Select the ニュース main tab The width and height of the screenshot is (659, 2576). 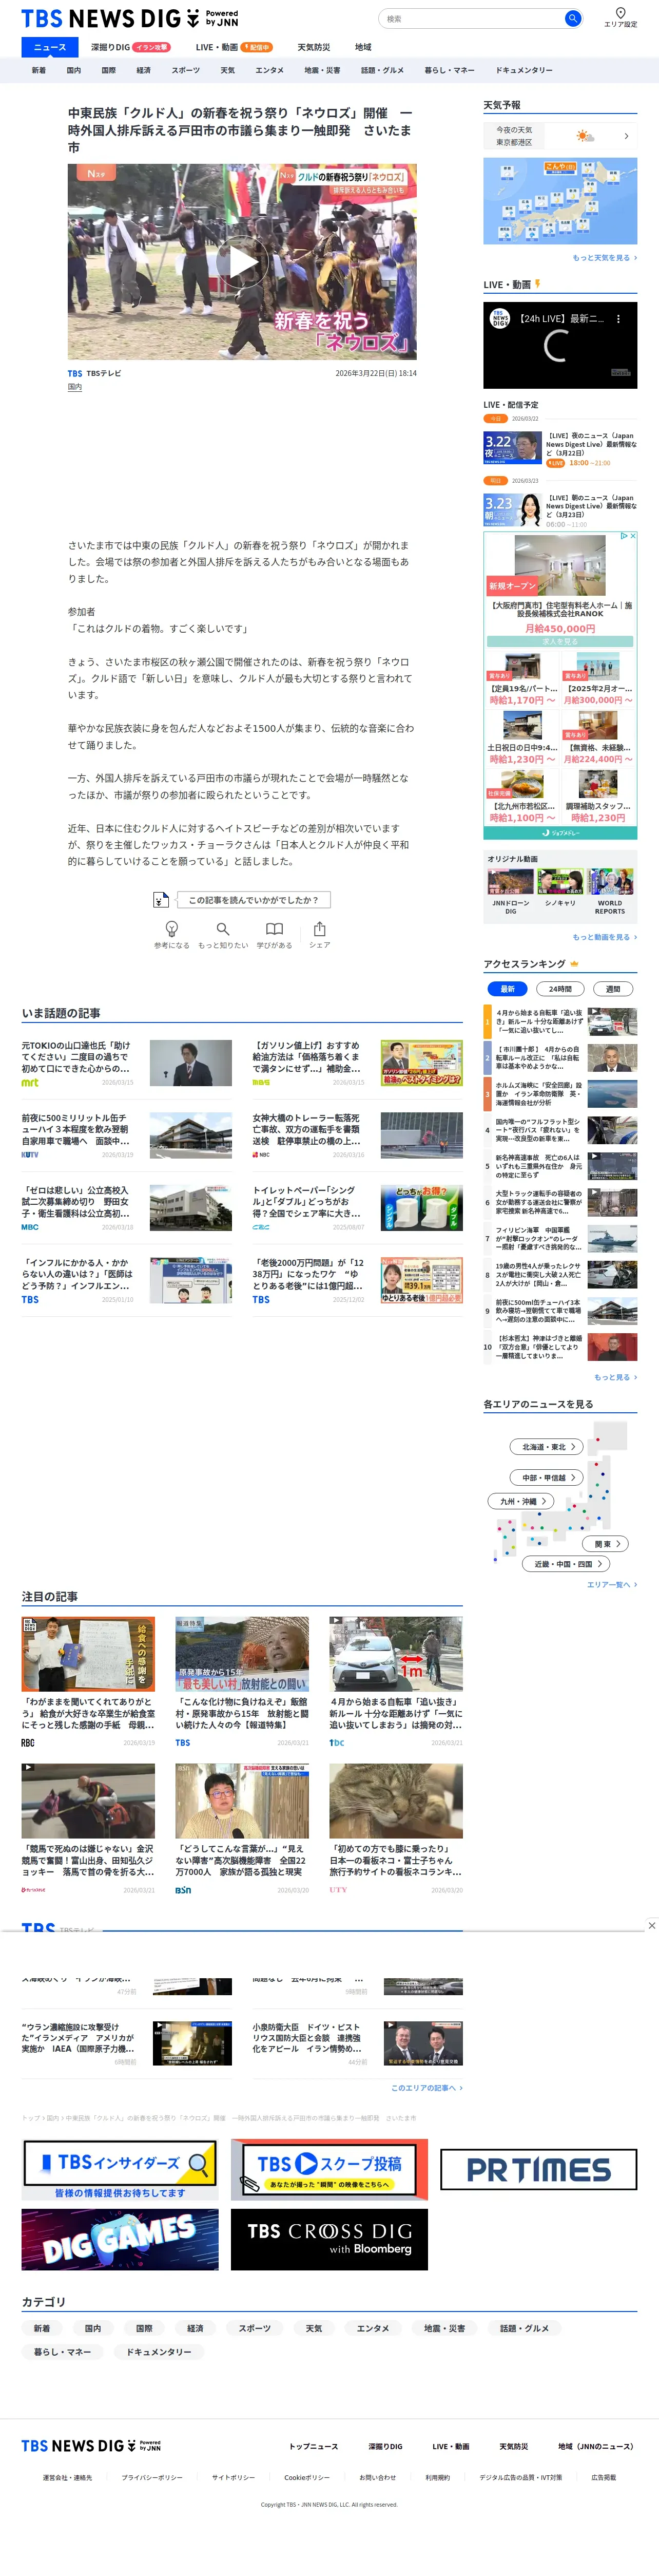pos(50,47)
